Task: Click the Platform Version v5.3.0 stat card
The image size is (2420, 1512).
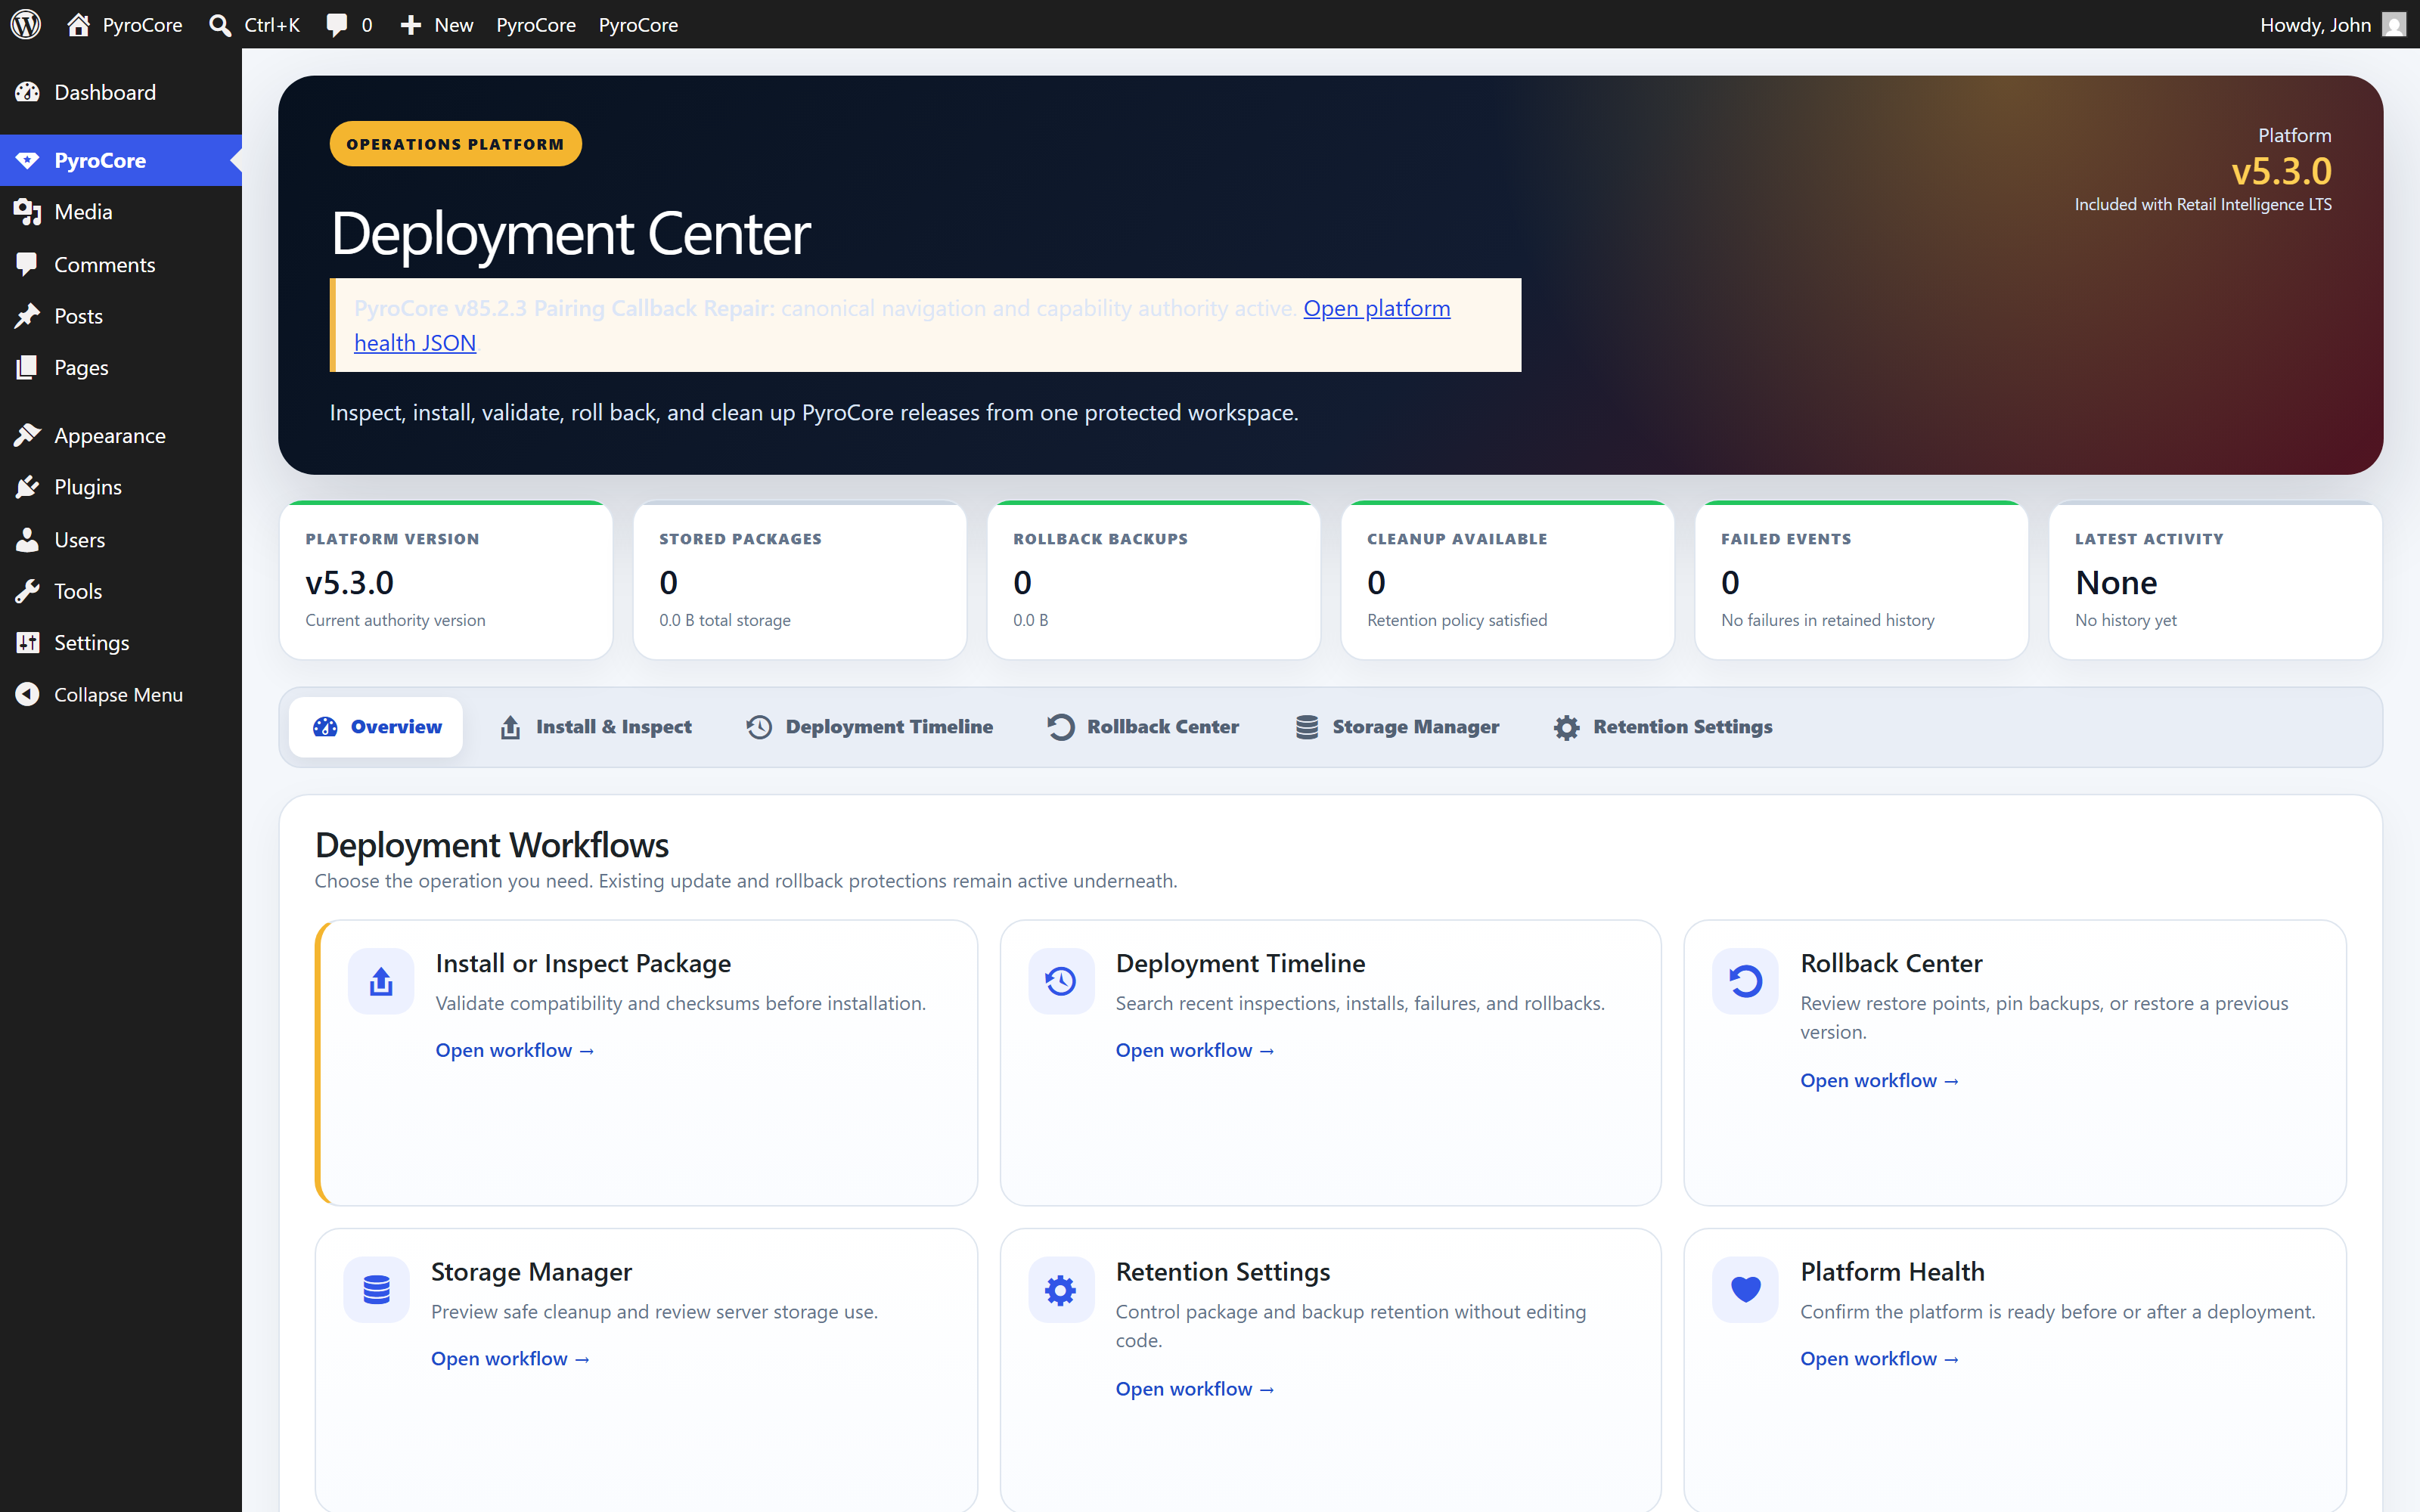Action: pyautogui.click(x=446, y=580)
